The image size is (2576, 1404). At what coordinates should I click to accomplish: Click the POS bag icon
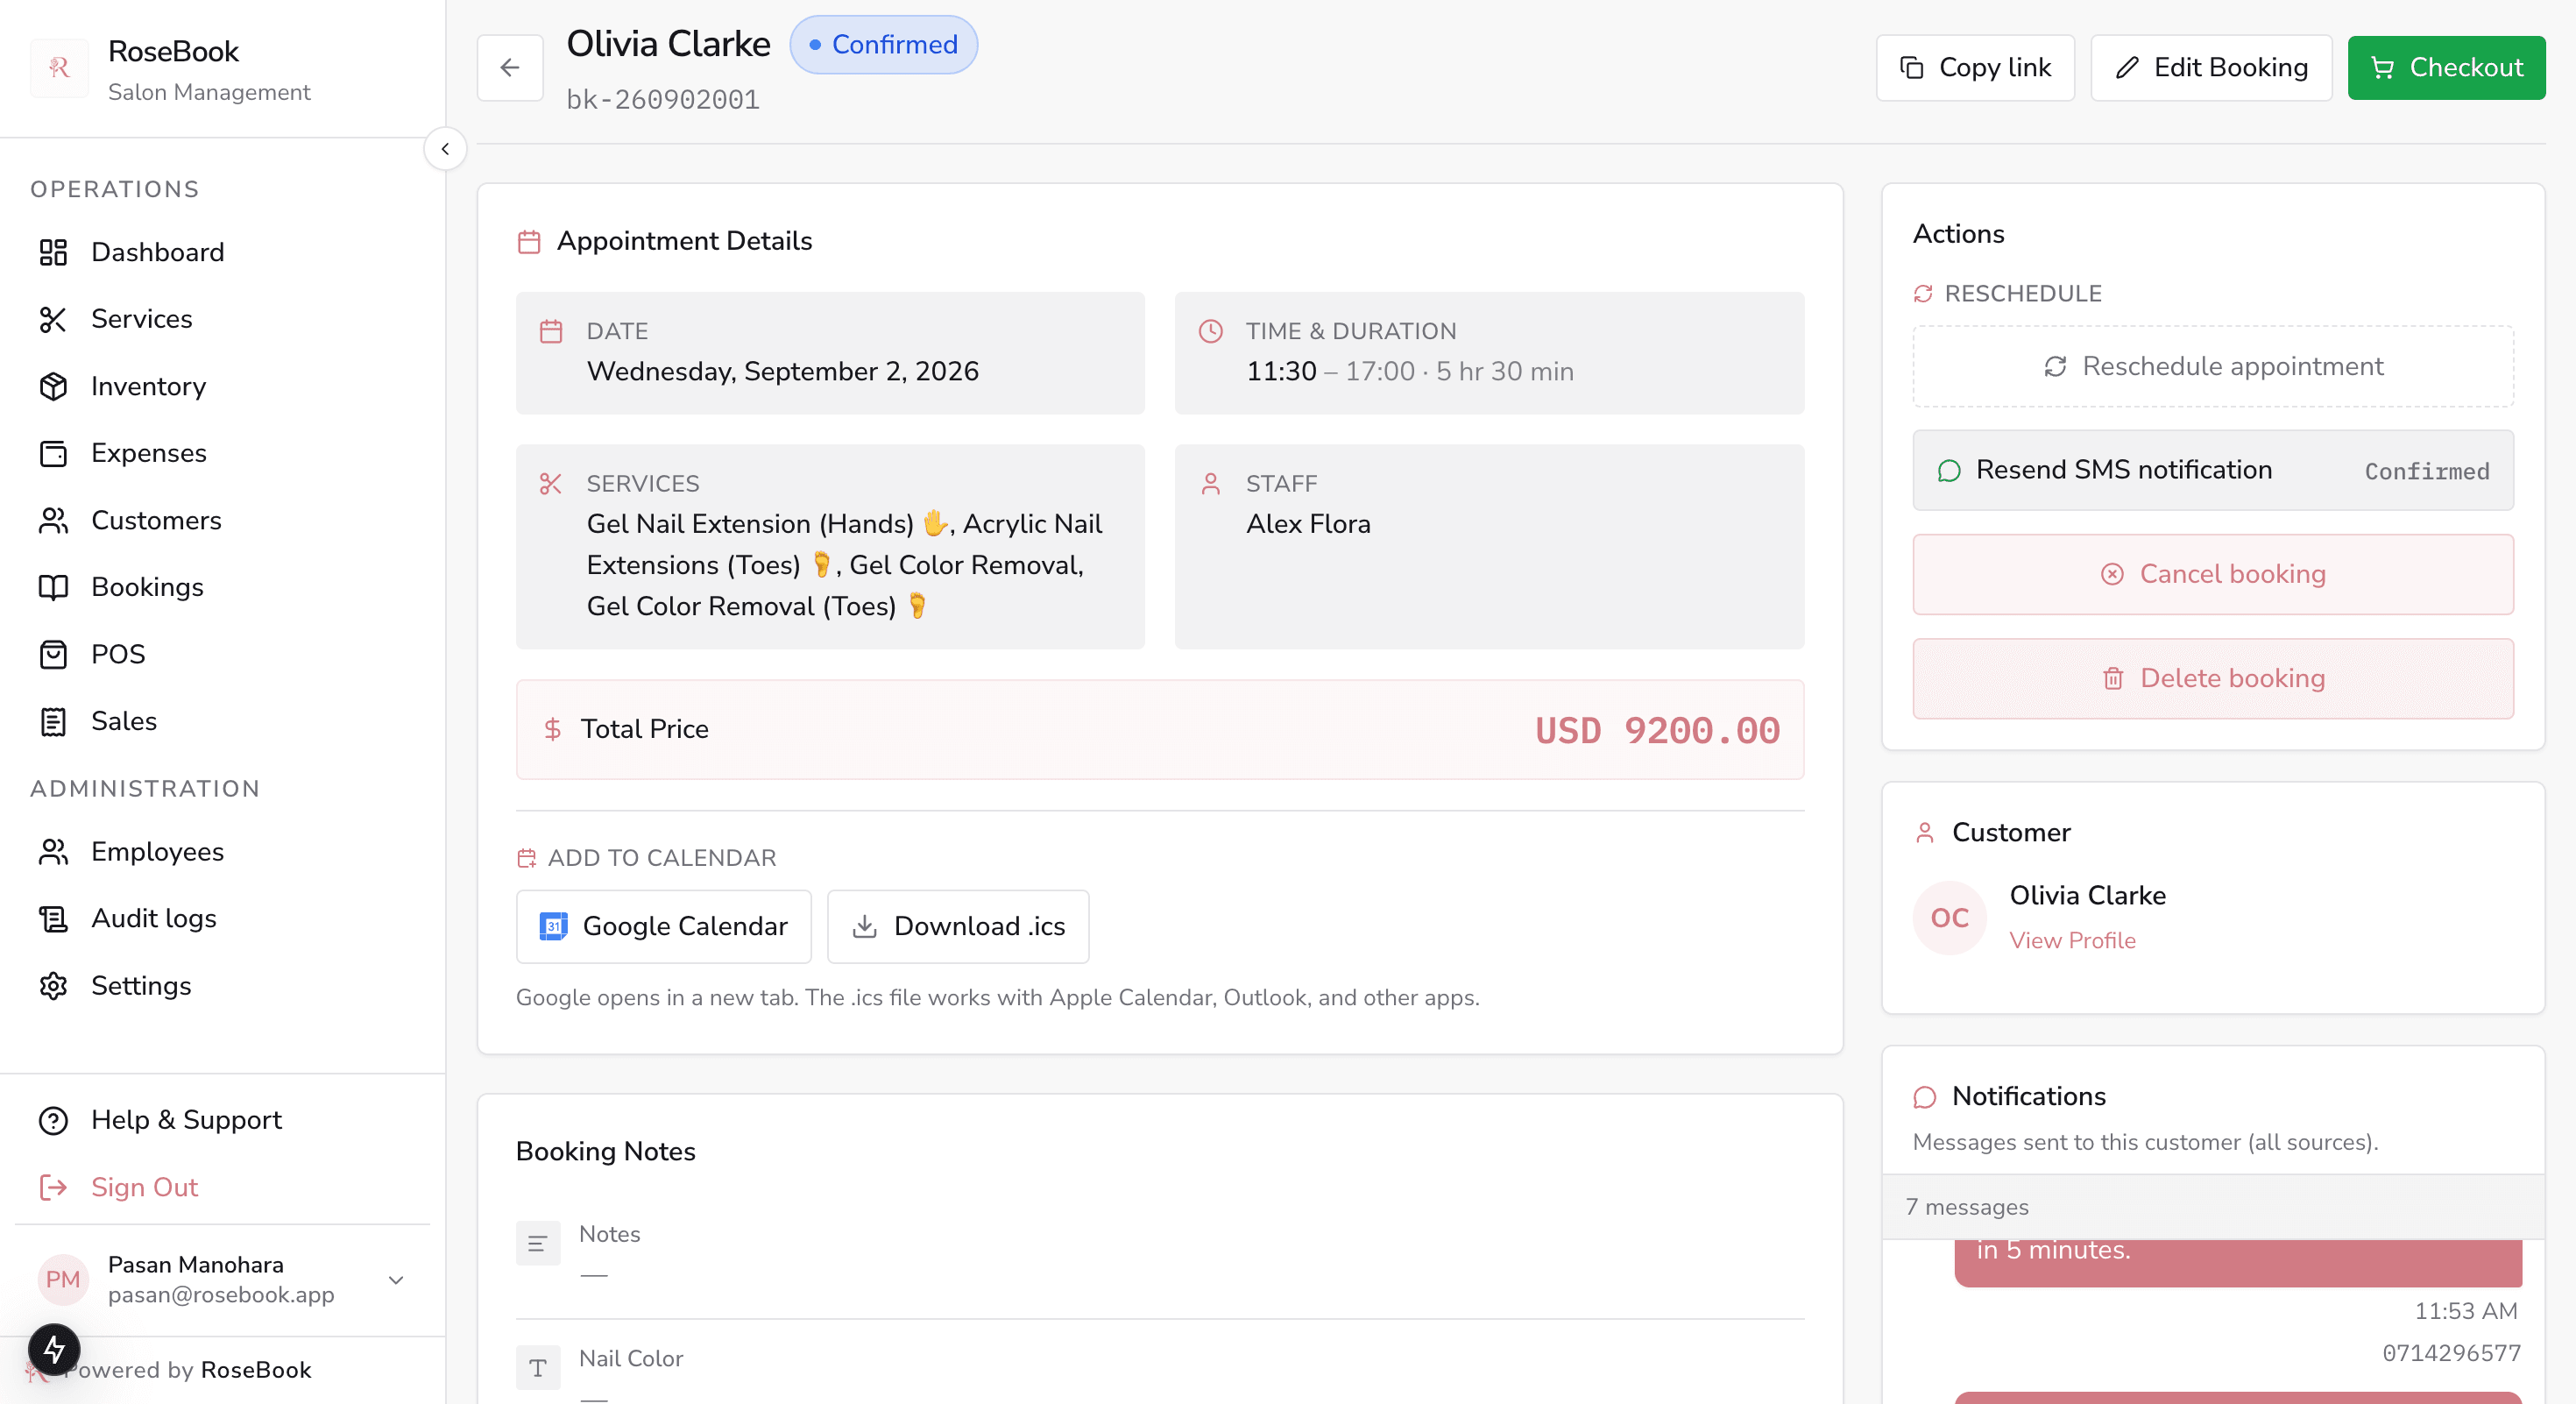[x=53, y=654]
